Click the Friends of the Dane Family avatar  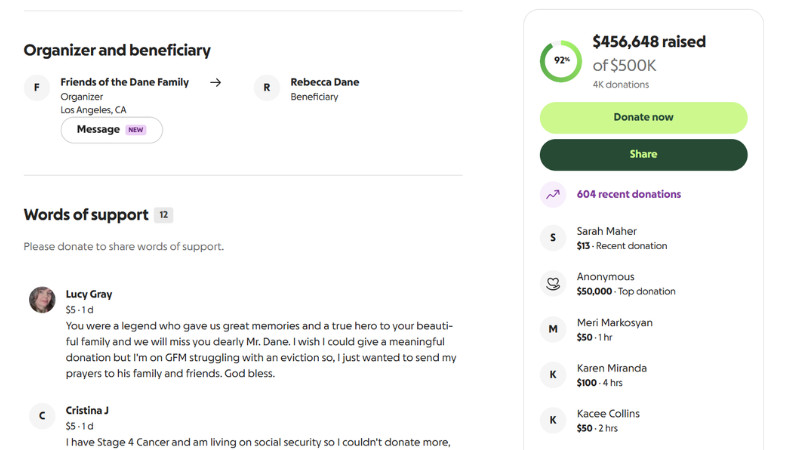pos(37,88)
